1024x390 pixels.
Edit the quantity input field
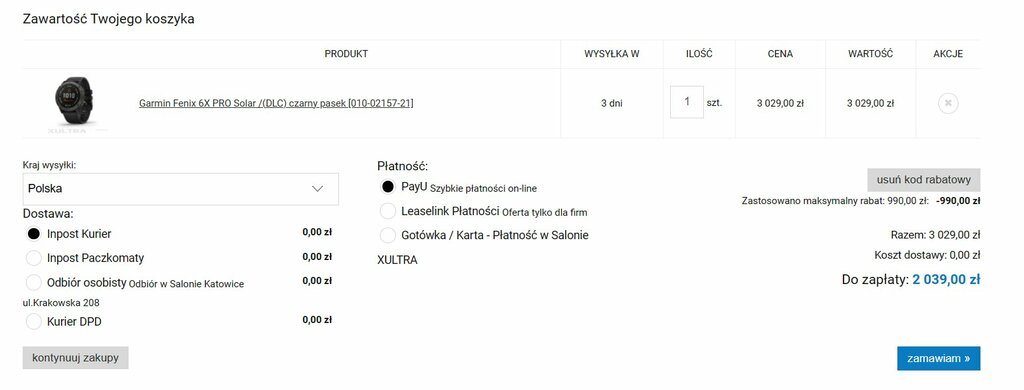point(686,102)
